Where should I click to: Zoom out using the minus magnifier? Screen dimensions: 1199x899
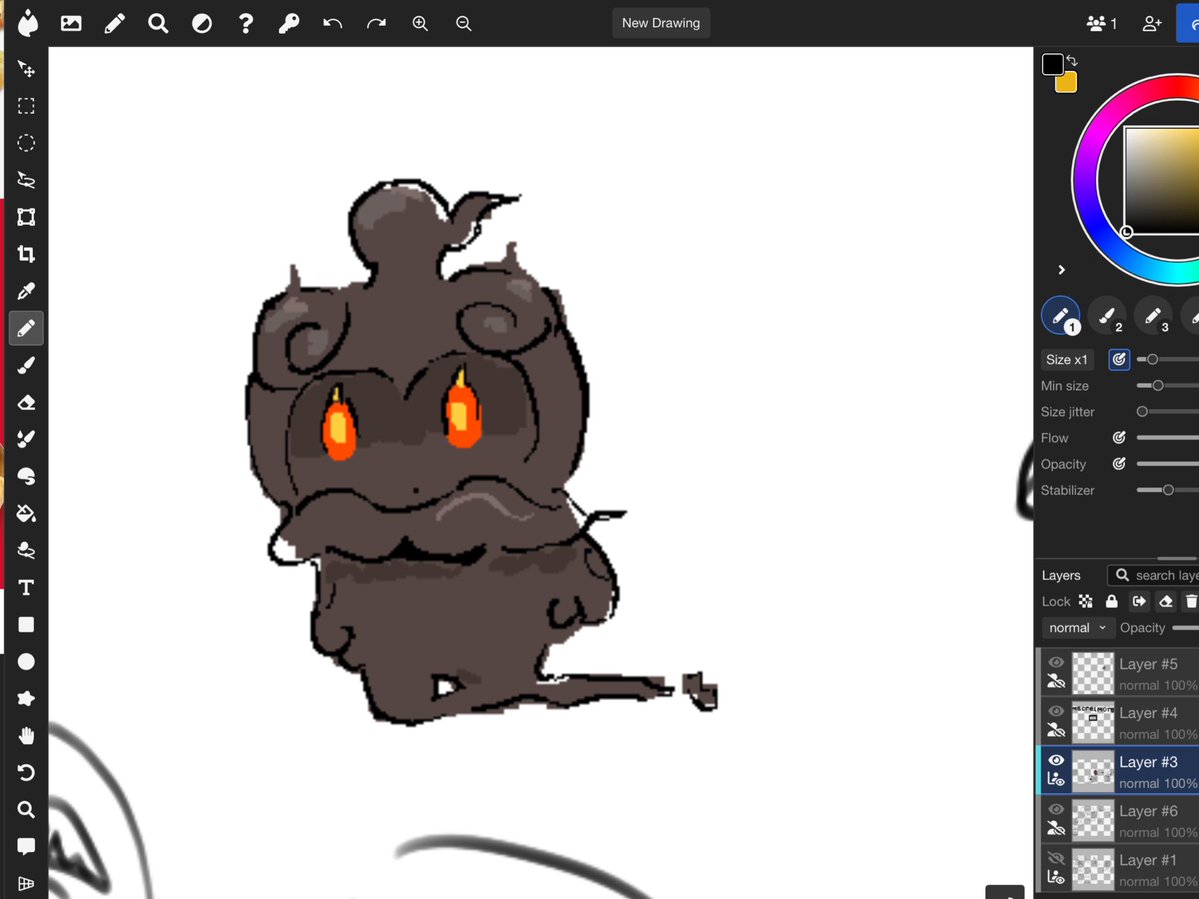[x=463, y=23]
